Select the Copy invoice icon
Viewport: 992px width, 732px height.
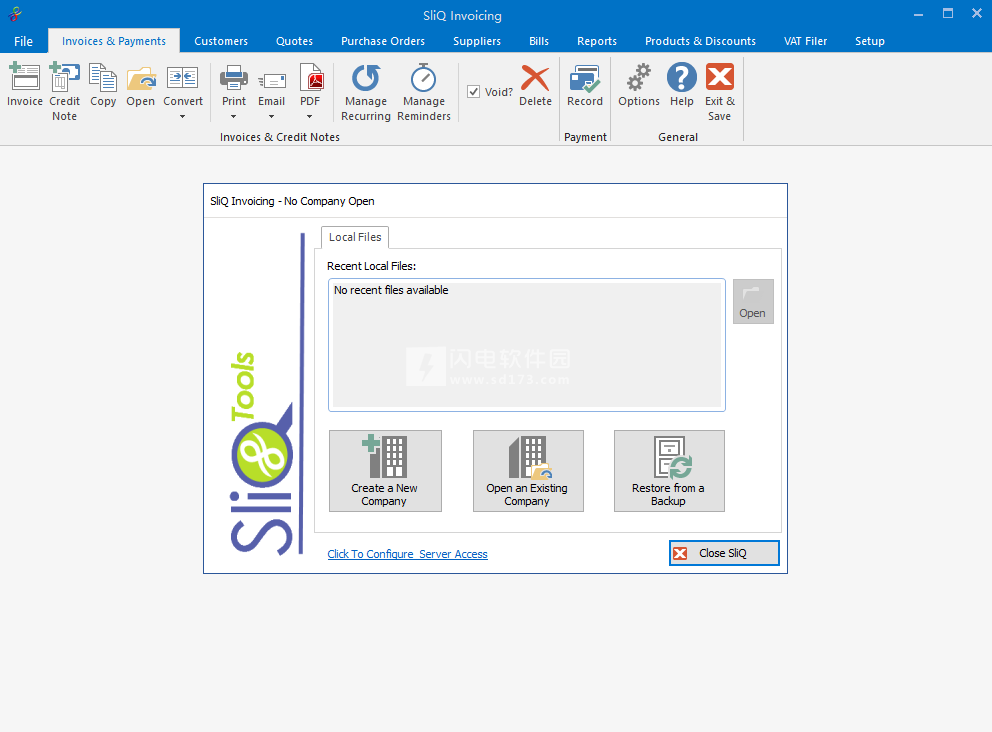coord(102,85)
